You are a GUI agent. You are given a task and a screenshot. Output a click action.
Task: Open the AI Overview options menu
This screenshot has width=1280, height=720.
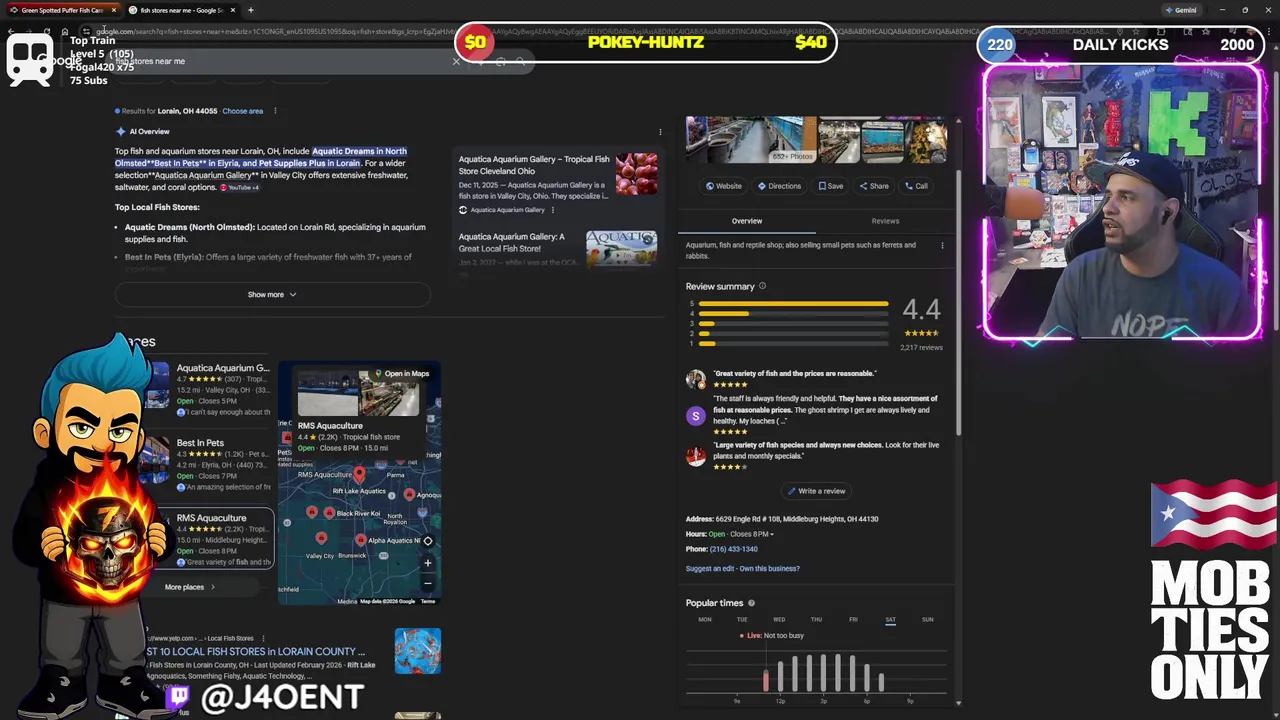660,132
